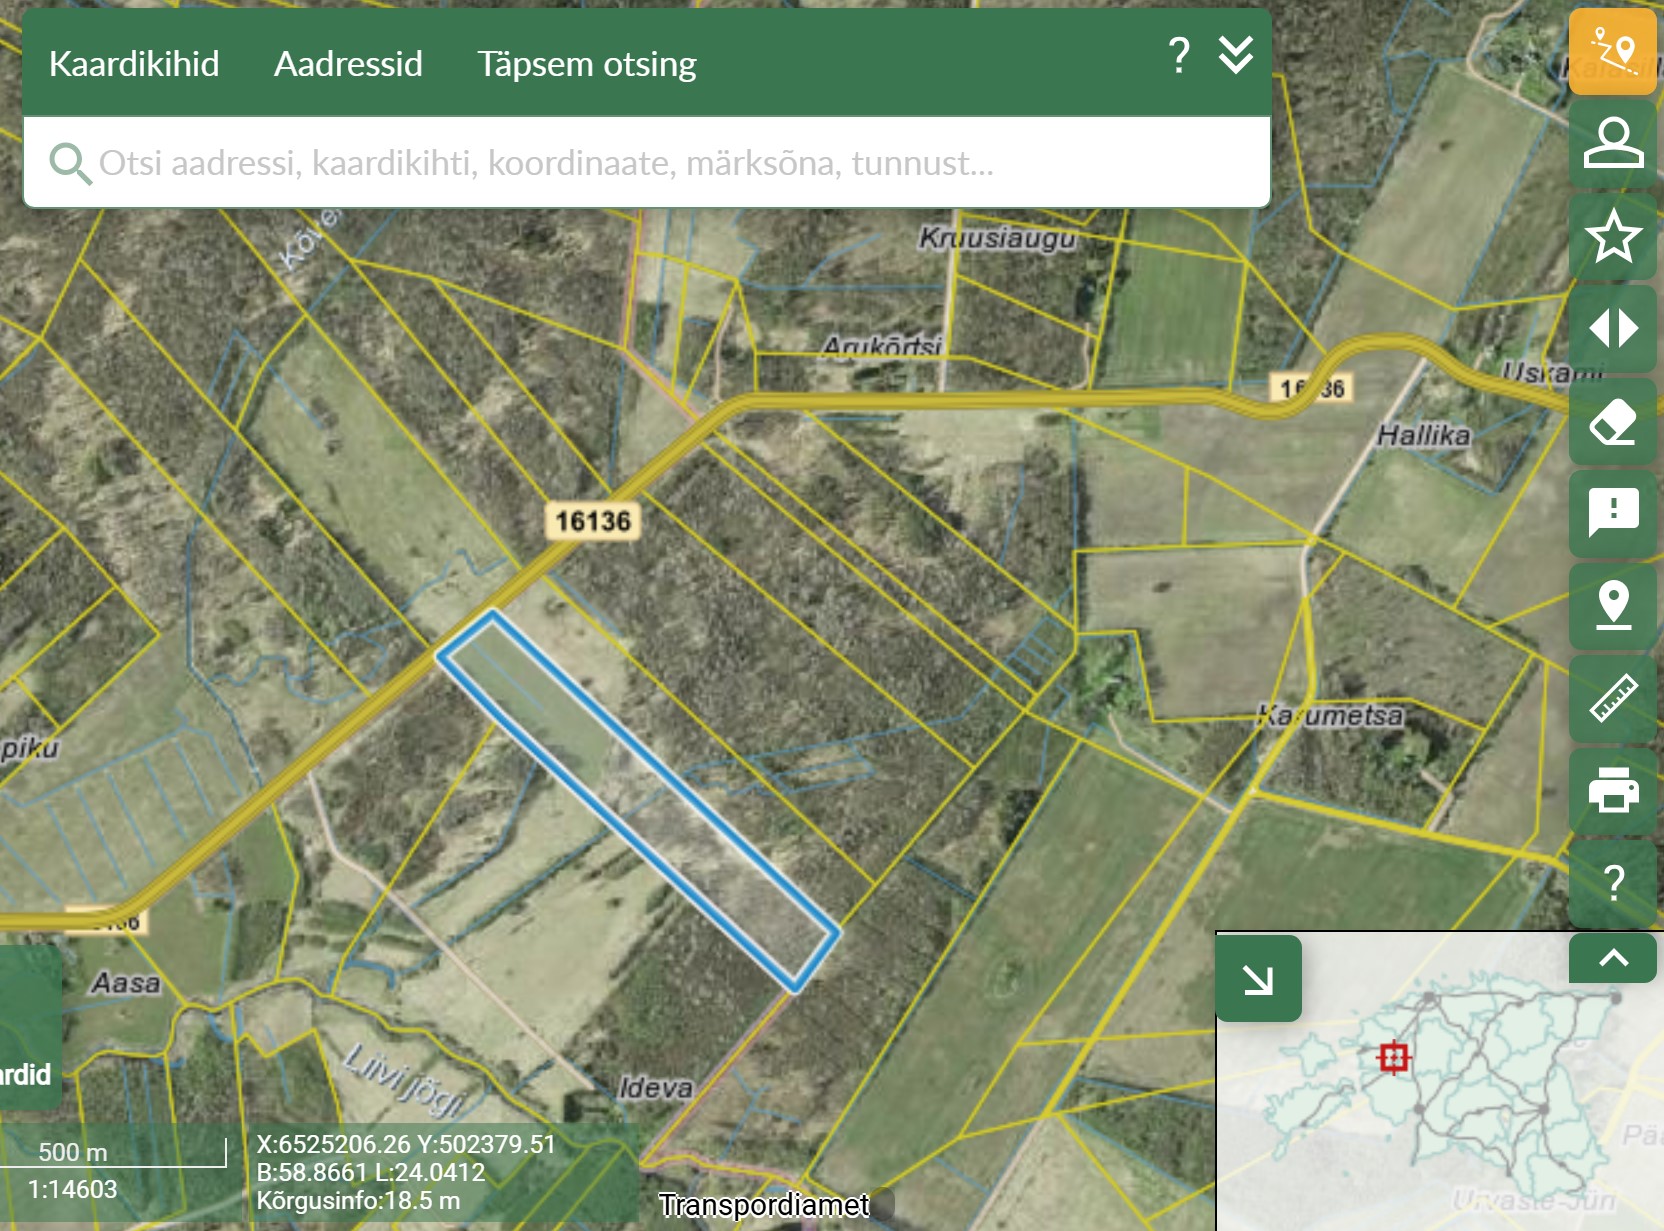Expand the search panel with double chevron
1664x1231 pixels.
point(1236,56)
